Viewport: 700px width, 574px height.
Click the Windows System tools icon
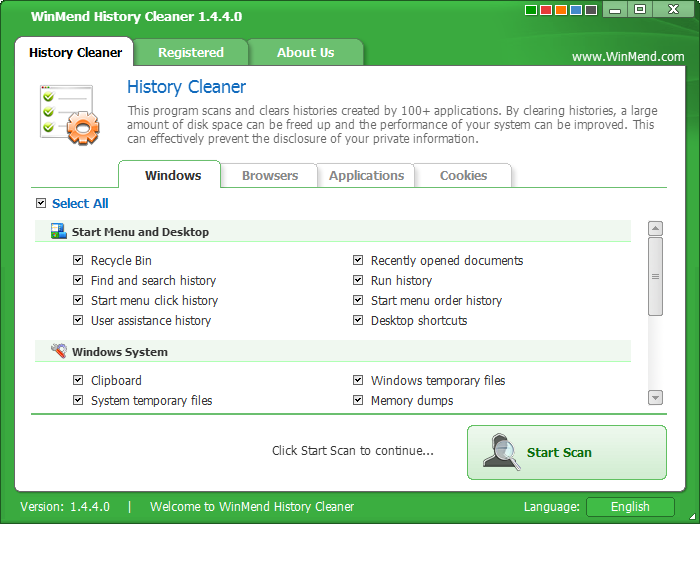tap(58, 351)
